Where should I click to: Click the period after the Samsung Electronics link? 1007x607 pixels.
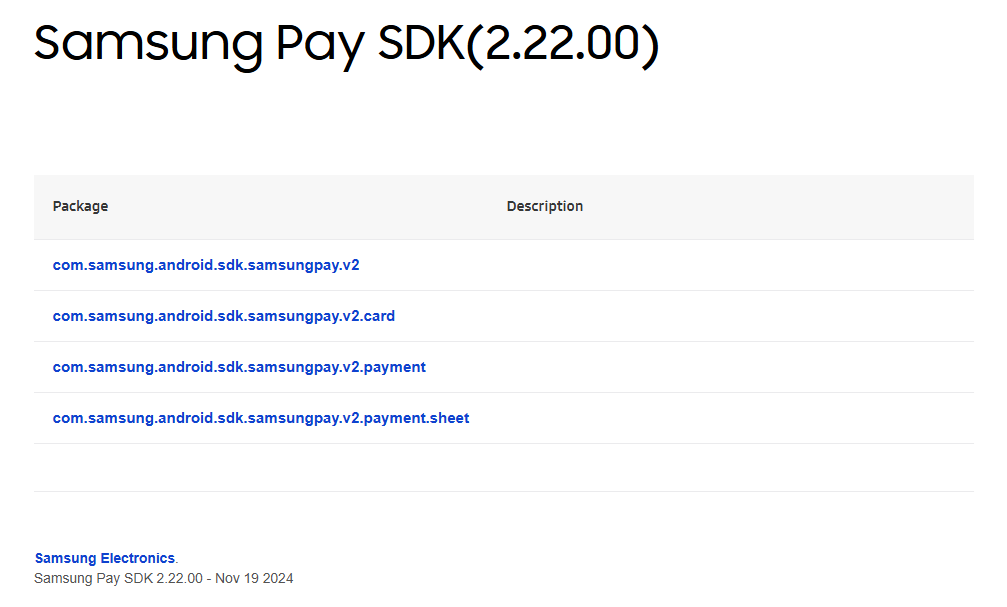click(177, 560)
